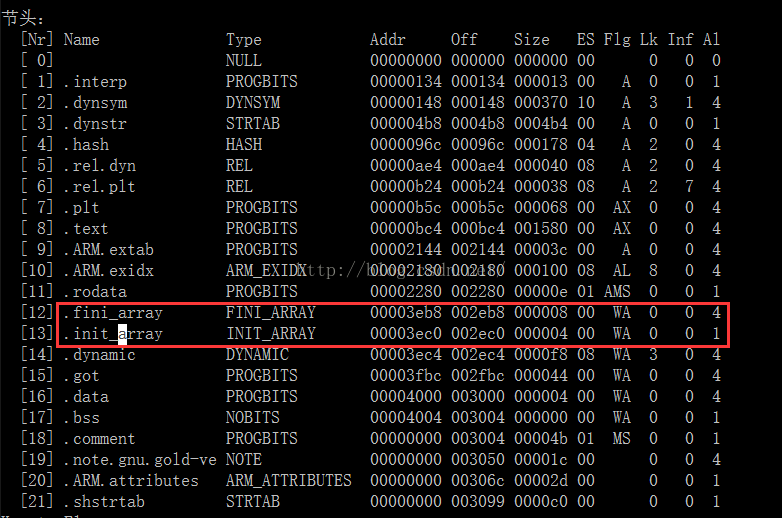
Task: Click address 00003eb8 of .fini_array
Action: pos(406,313)
